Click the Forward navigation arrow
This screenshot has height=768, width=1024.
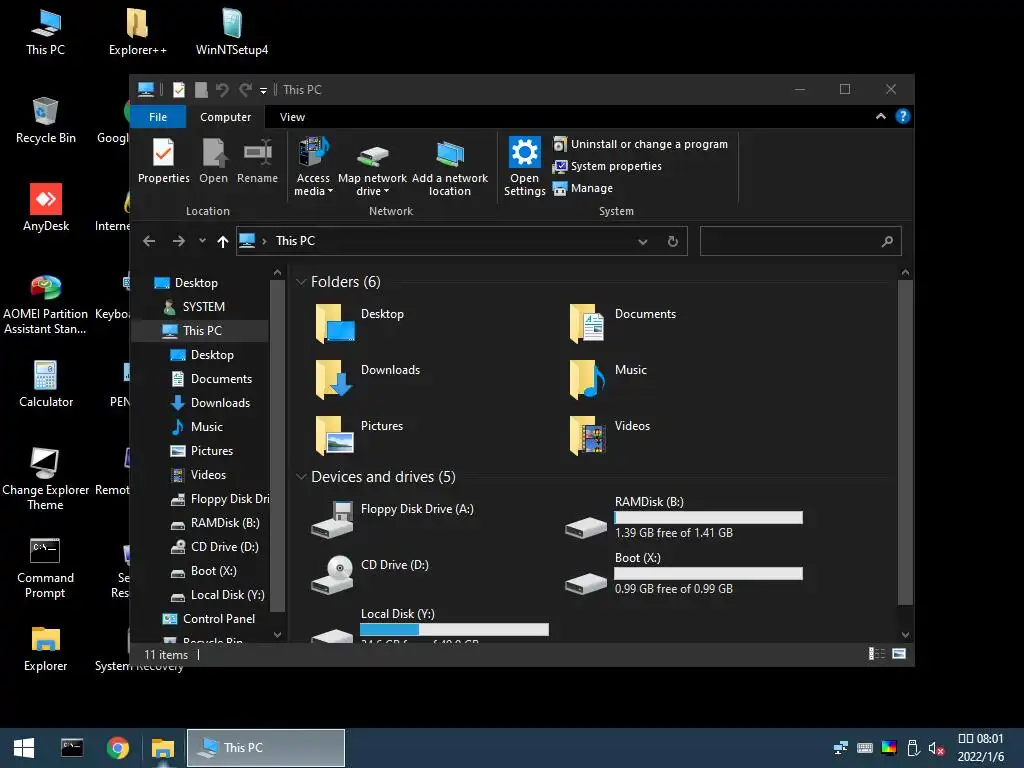click(178, 241)
